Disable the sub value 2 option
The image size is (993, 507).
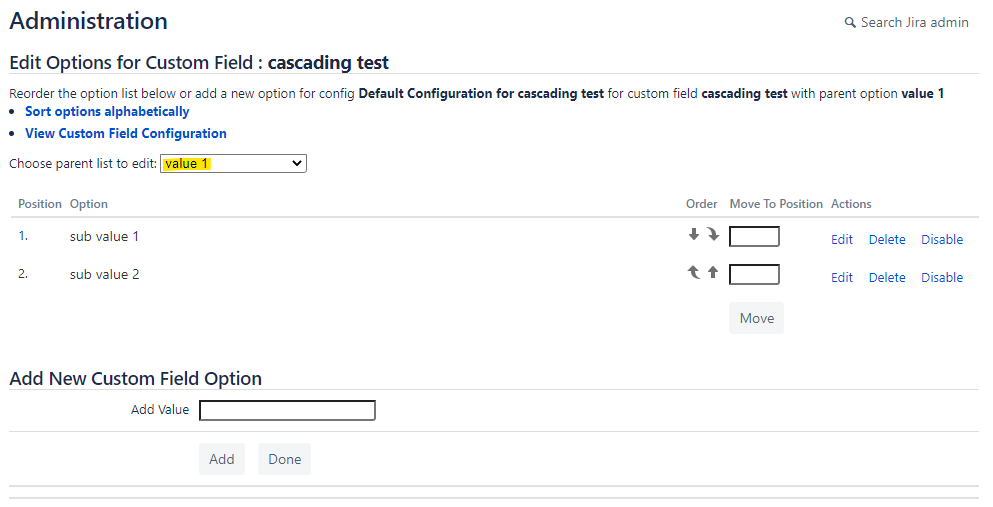942,278
